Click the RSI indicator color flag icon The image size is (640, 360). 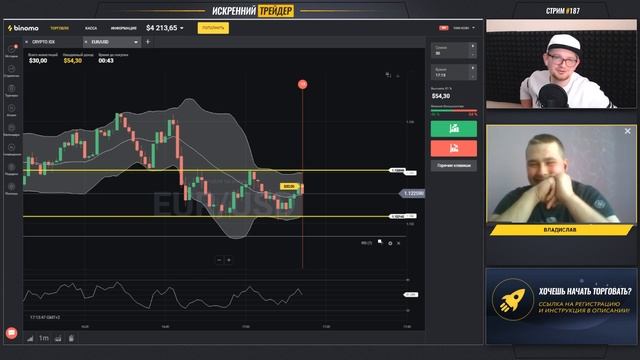click(x=380, y=242)
